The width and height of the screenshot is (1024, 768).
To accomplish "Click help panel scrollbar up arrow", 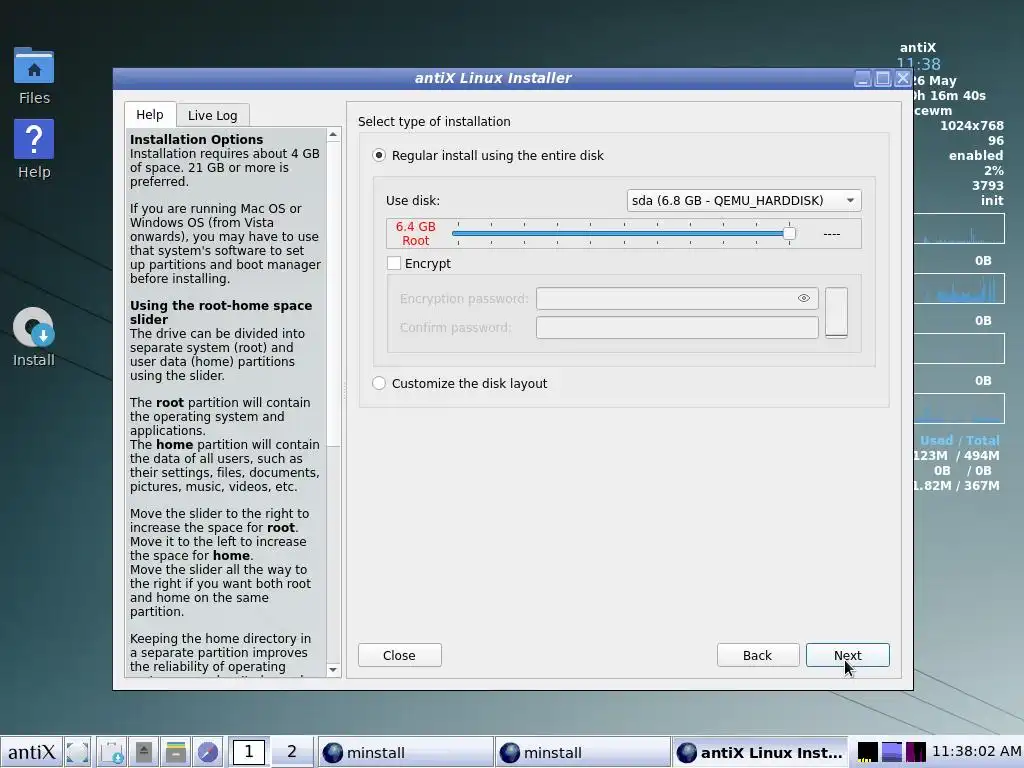I will tap(334, 135).
